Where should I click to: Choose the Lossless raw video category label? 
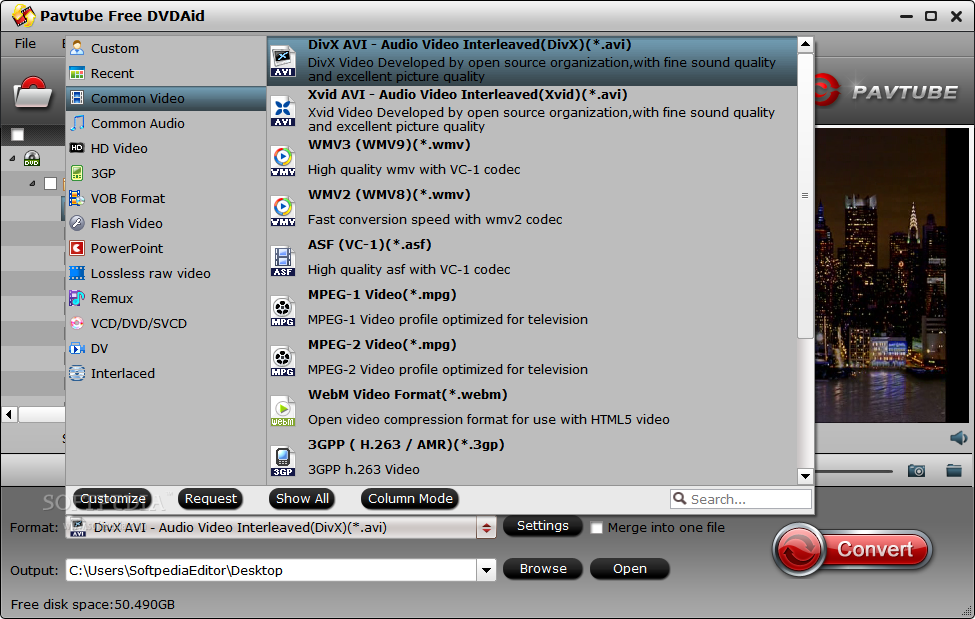coord(150,273)
